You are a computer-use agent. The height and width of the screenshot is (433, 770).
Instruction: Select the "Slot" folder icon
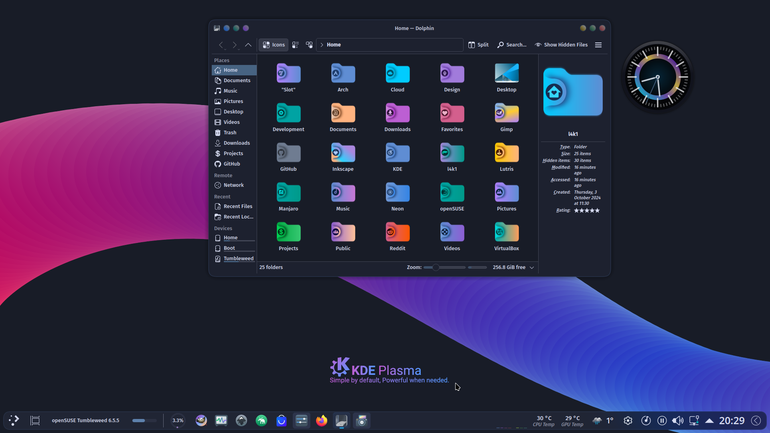288,74
